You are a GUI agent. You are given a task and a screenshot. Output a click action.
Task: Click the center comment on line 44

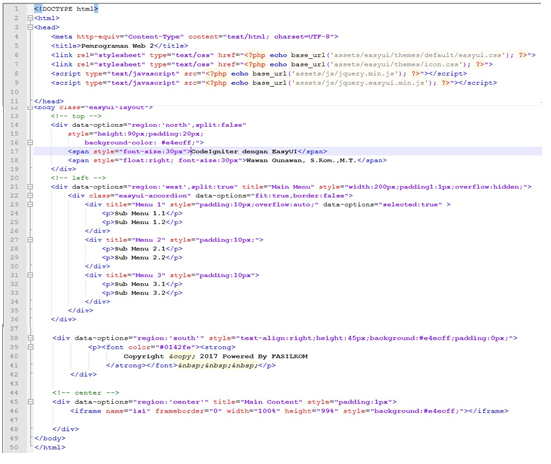[x=86, y=393]
